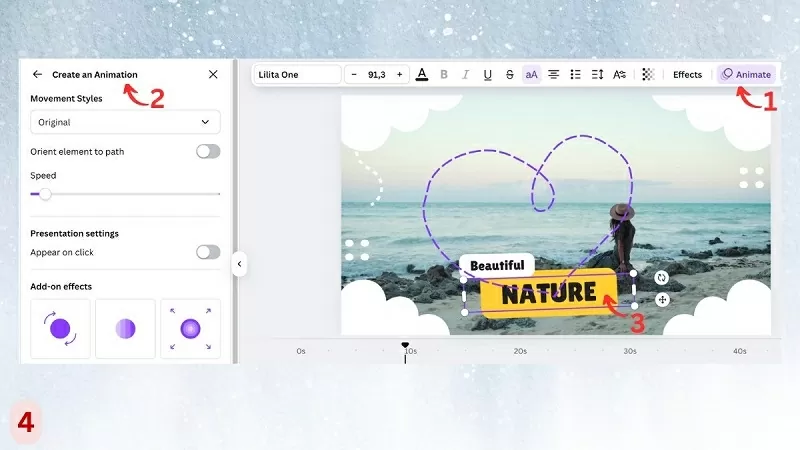Select the rotate add-on effect
This screenshot has height=450, width=800.
pyautogui.click(x=60, y=328)
